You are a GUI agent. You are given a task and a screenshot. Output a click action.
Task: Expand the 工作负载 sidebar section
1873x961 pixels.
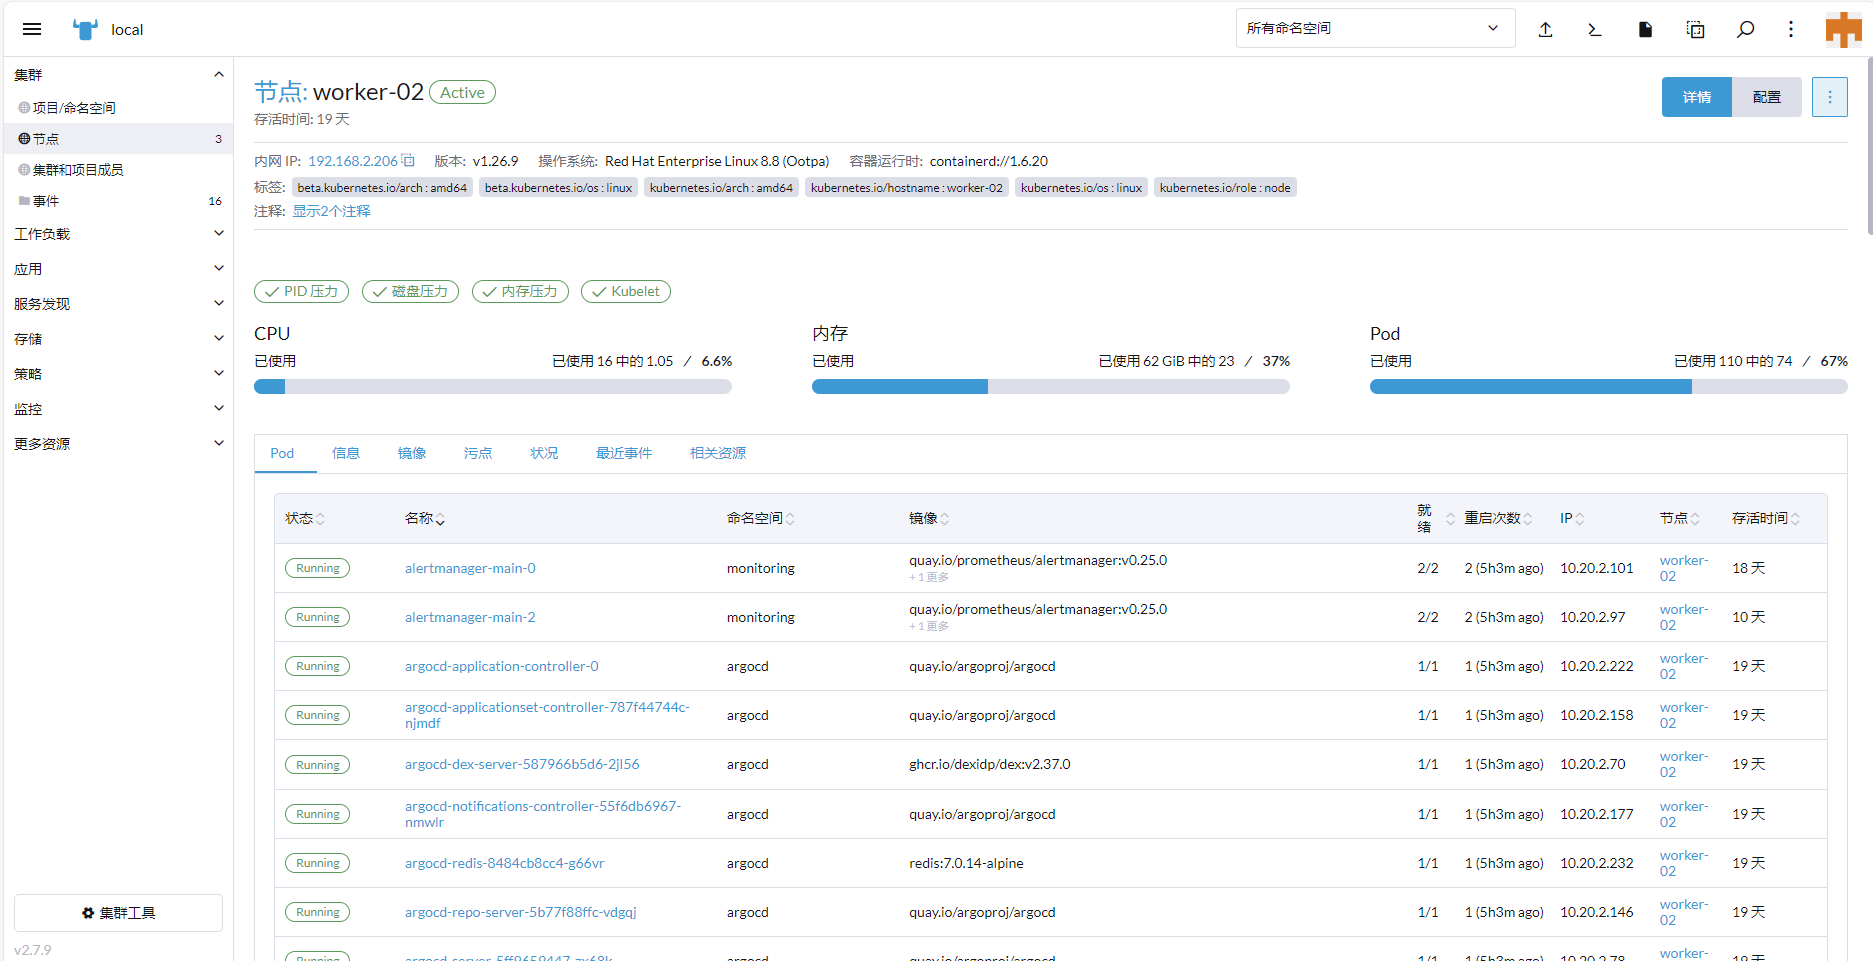pos(219,233)
